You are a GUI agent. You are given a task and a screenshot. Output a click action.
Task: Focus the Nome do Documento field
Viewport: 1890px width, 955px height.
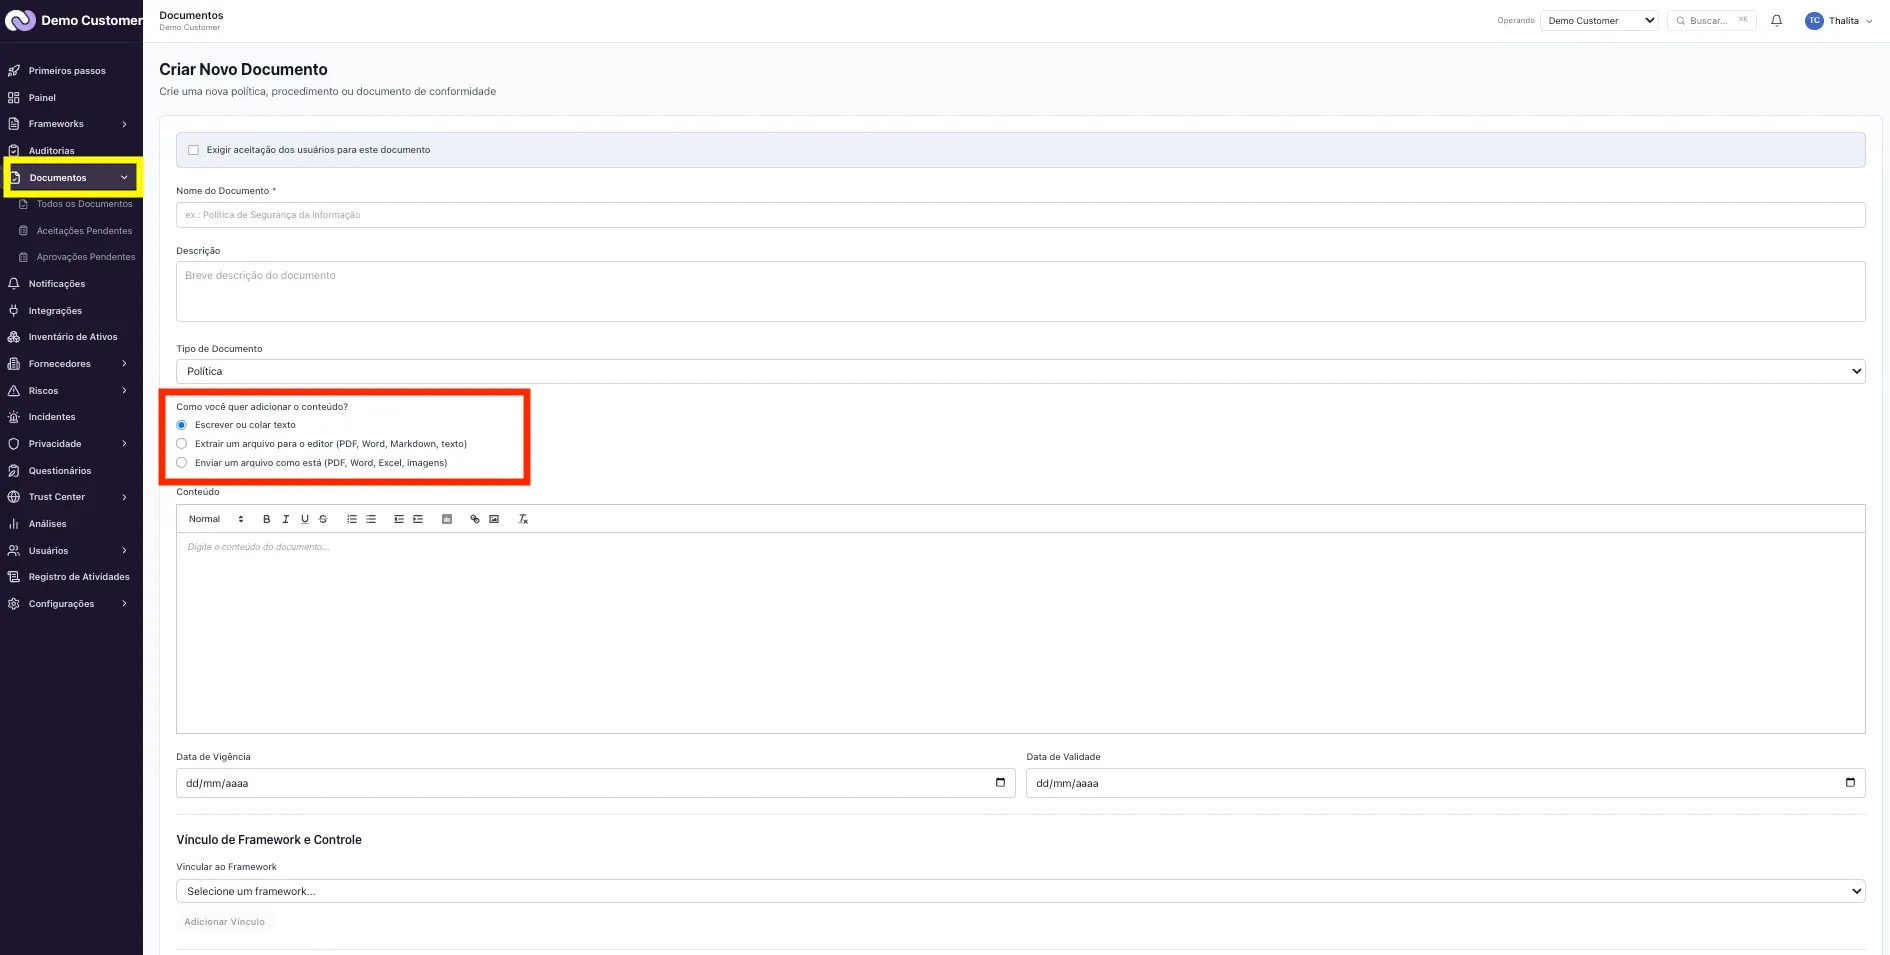1020,215
